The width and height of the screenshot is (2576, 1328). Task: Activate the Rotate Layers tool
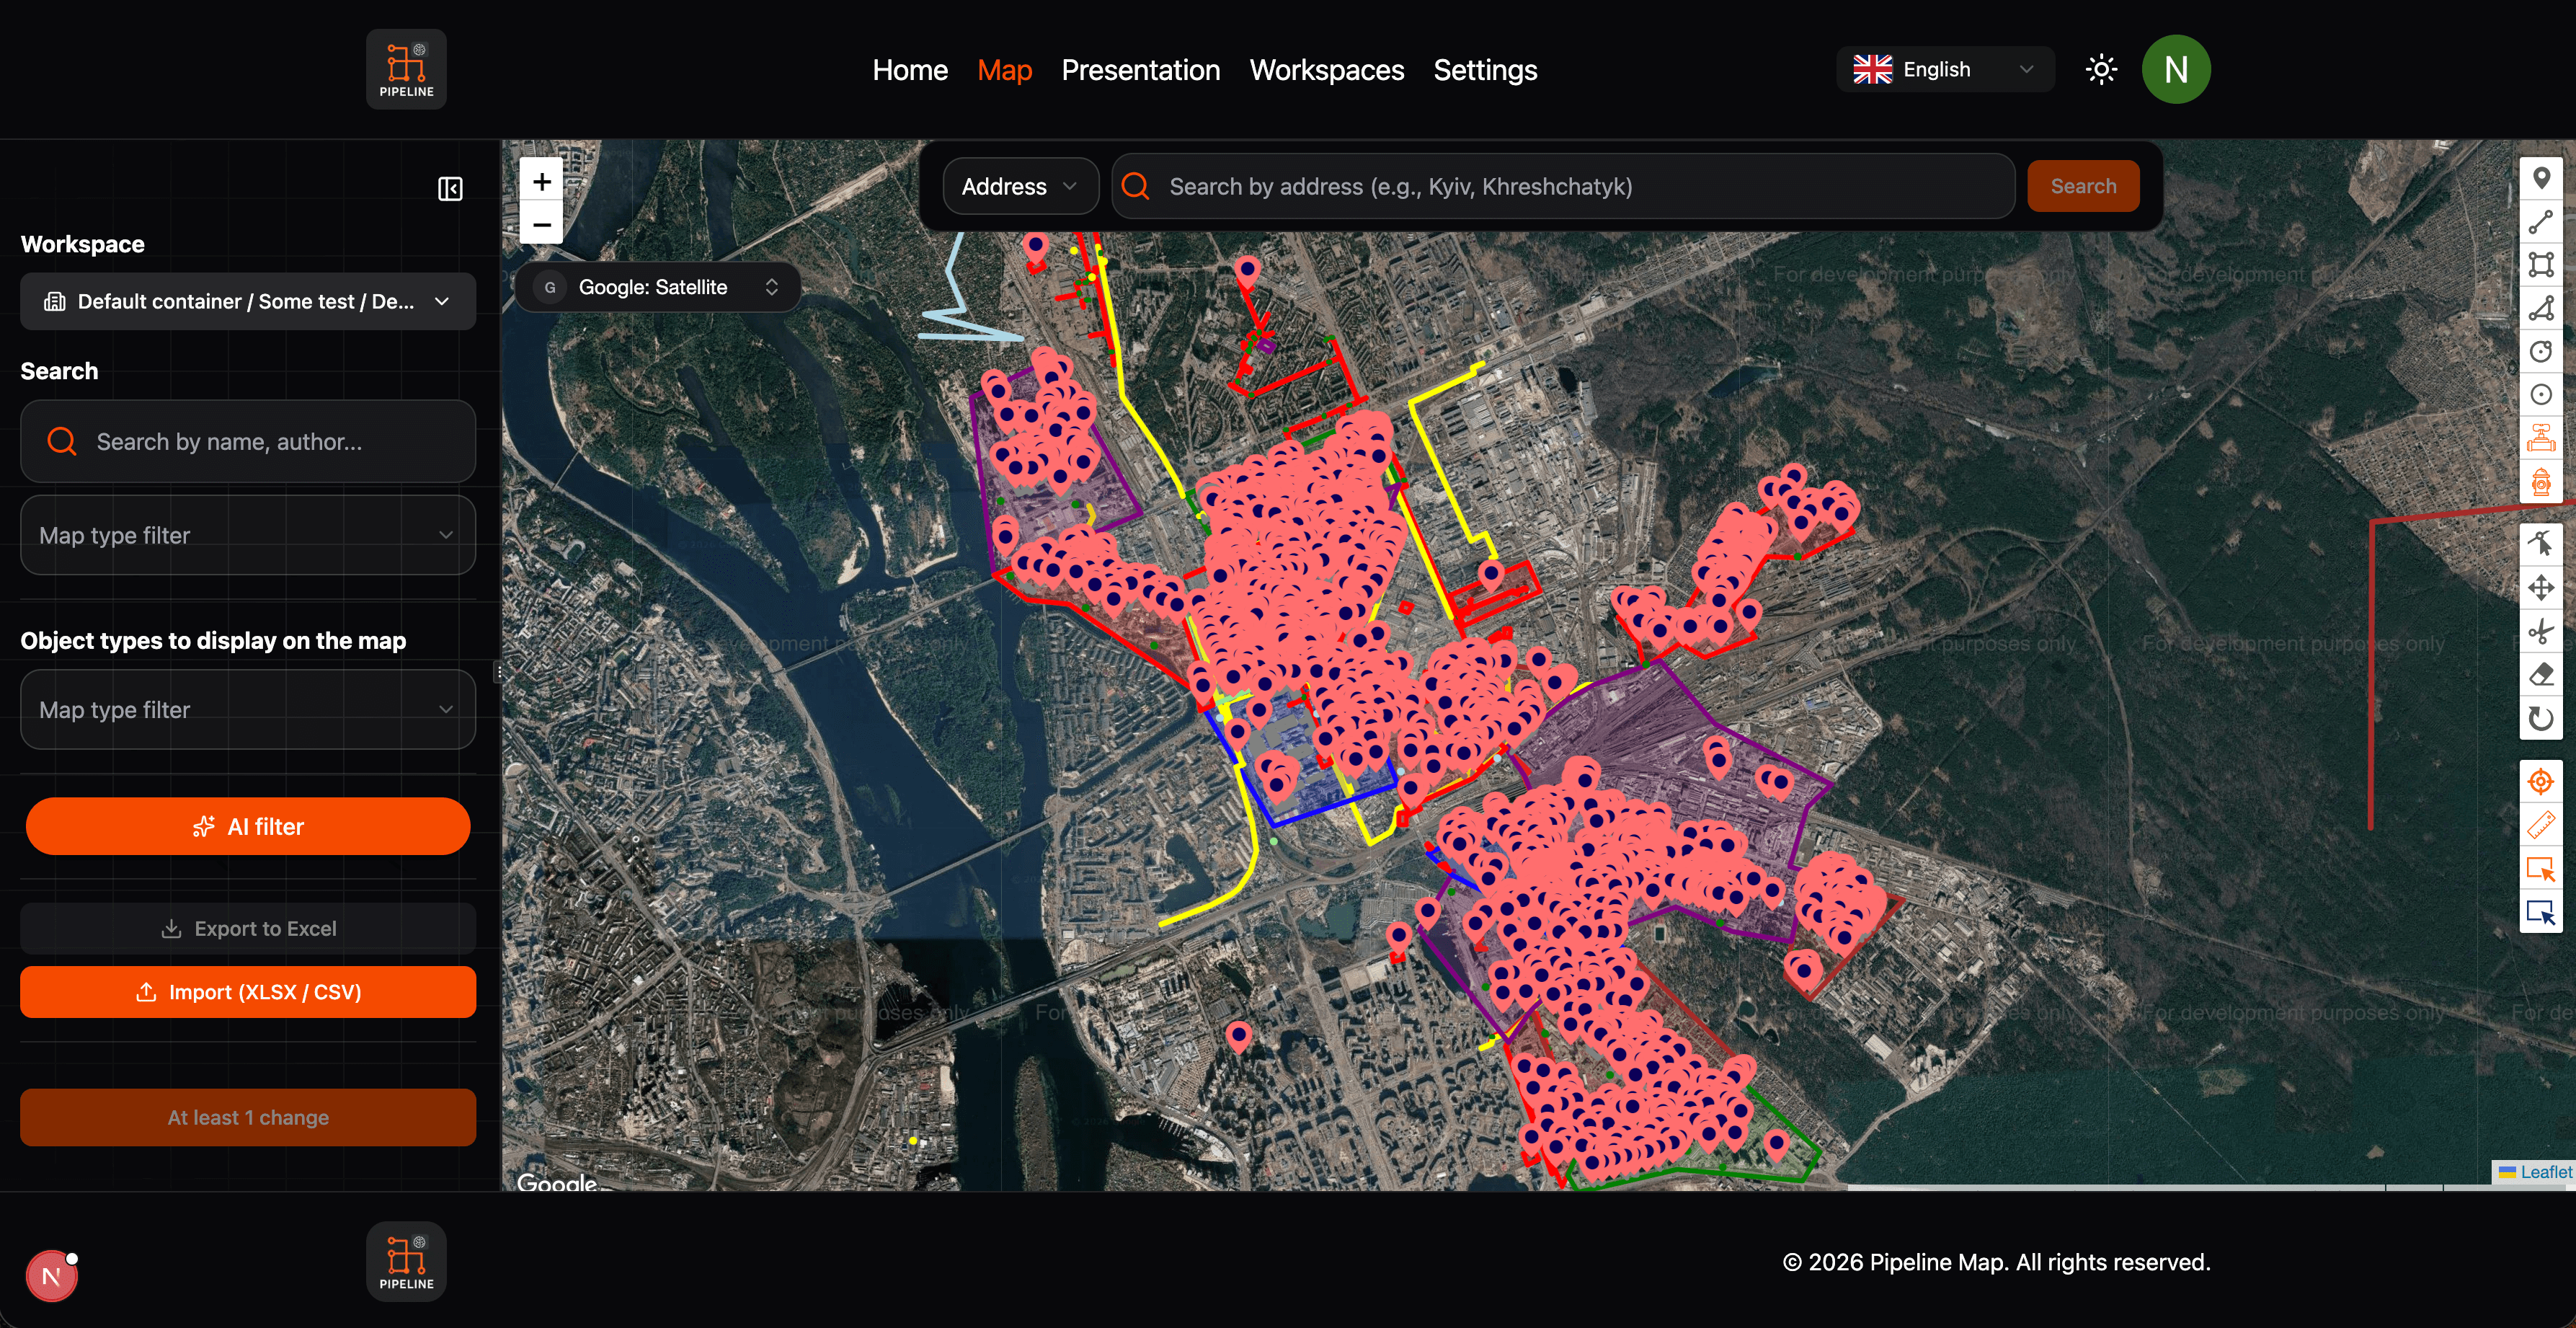pos(2541,717)
